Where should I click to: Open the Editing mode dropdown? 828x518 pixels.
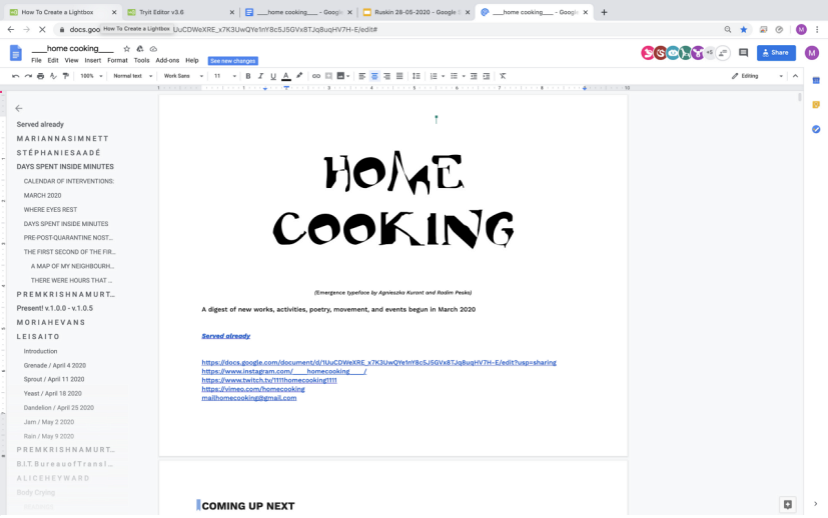click(x=763, y=76)
